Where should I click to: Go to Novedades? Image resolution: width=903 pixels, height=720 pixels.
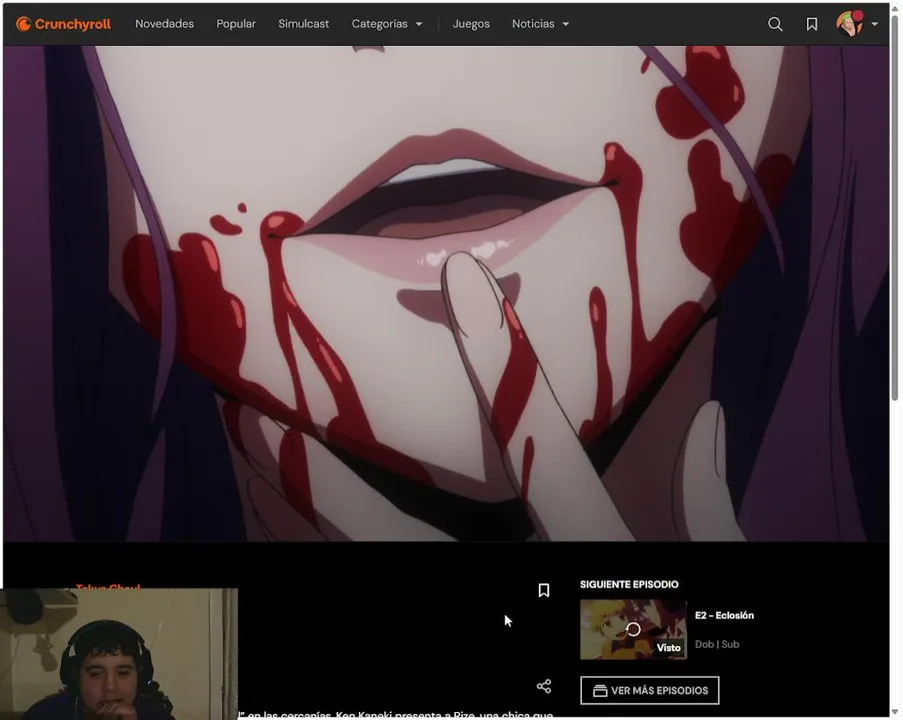[x=164, y=24]
